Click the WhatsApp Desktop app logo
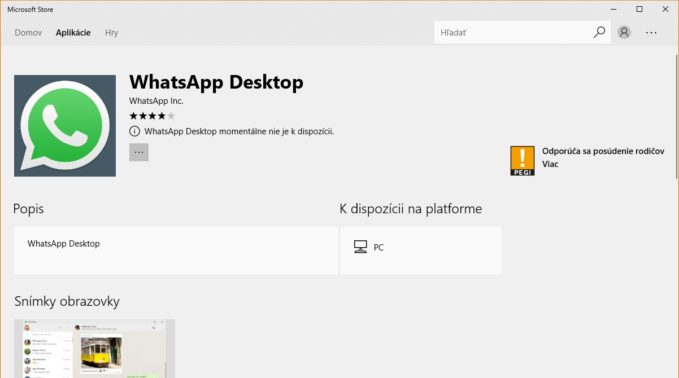 coord(65,126)
